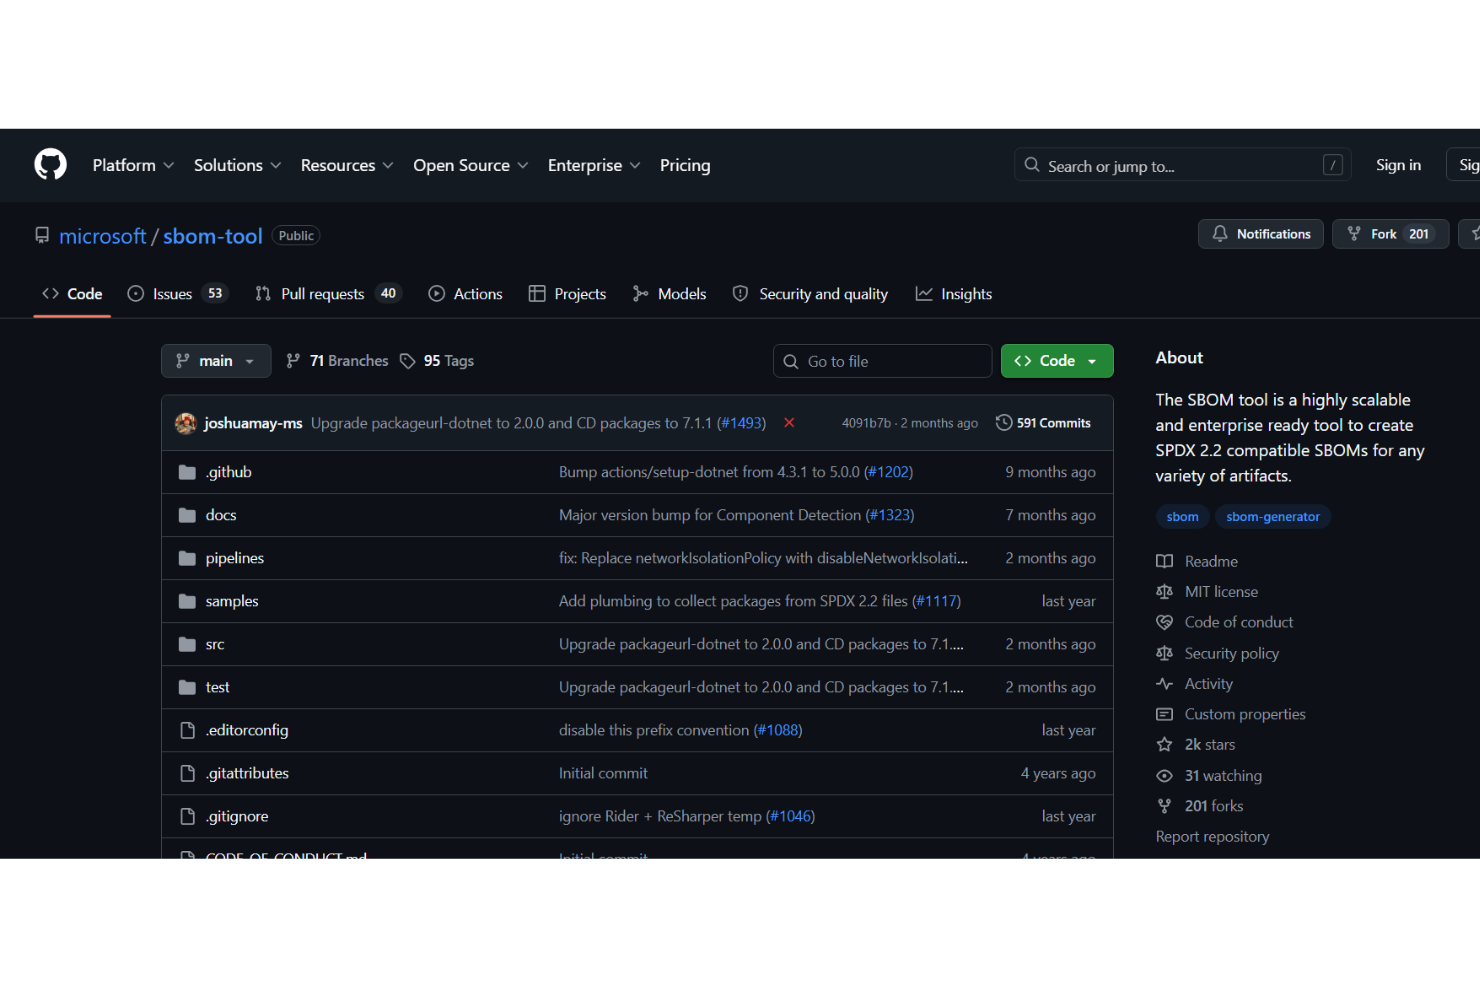Open the Insights tab
1480x987 pixels.
(x=953, y=294)
